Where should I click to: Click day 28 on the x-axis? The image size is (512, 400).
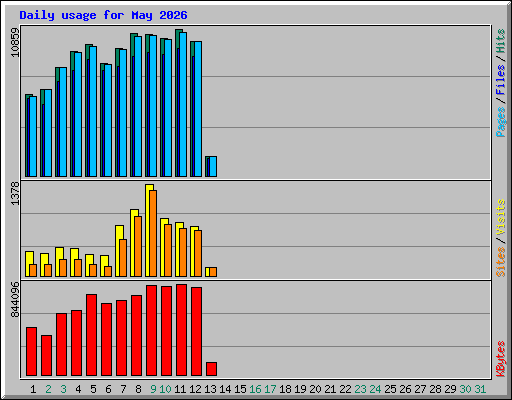coord(435,389)
